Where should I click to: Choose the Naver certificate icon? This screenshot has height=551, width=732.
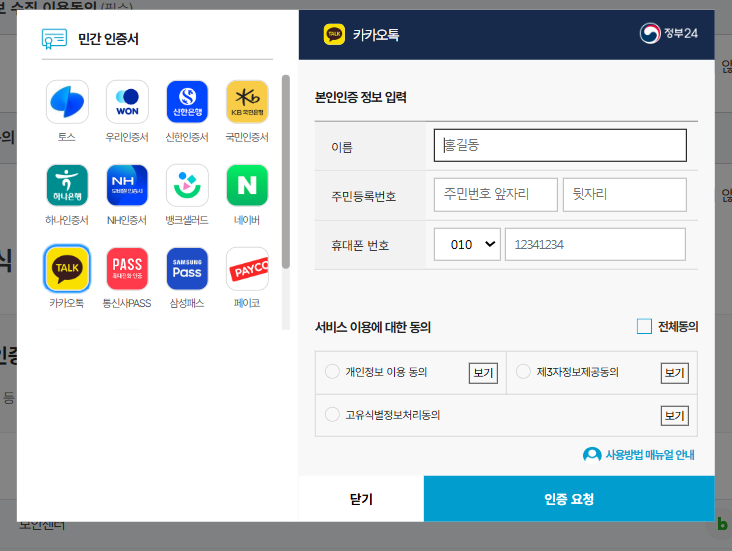coord(247,185)
